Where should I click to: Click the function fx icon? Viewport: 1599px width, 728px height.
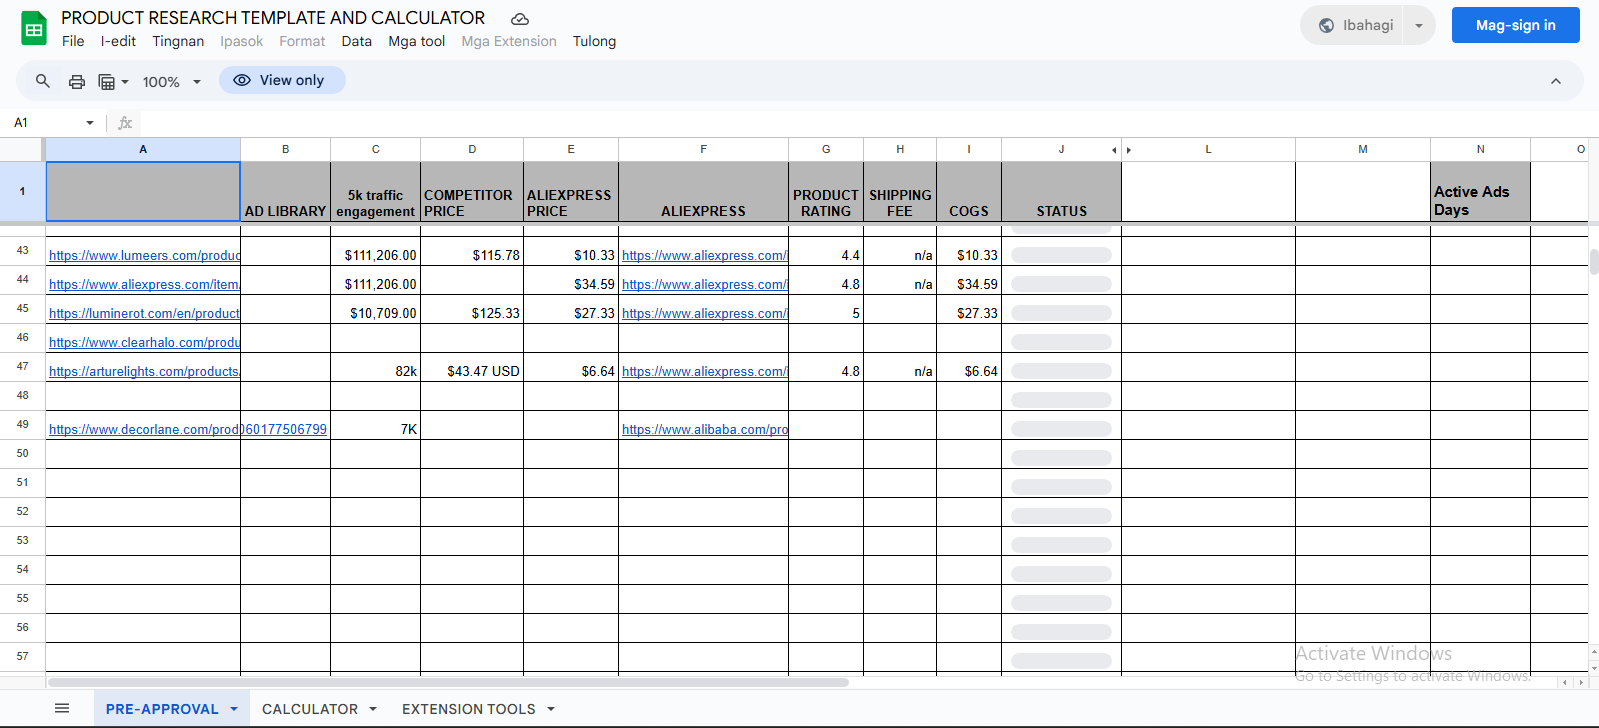click(125, 123)
